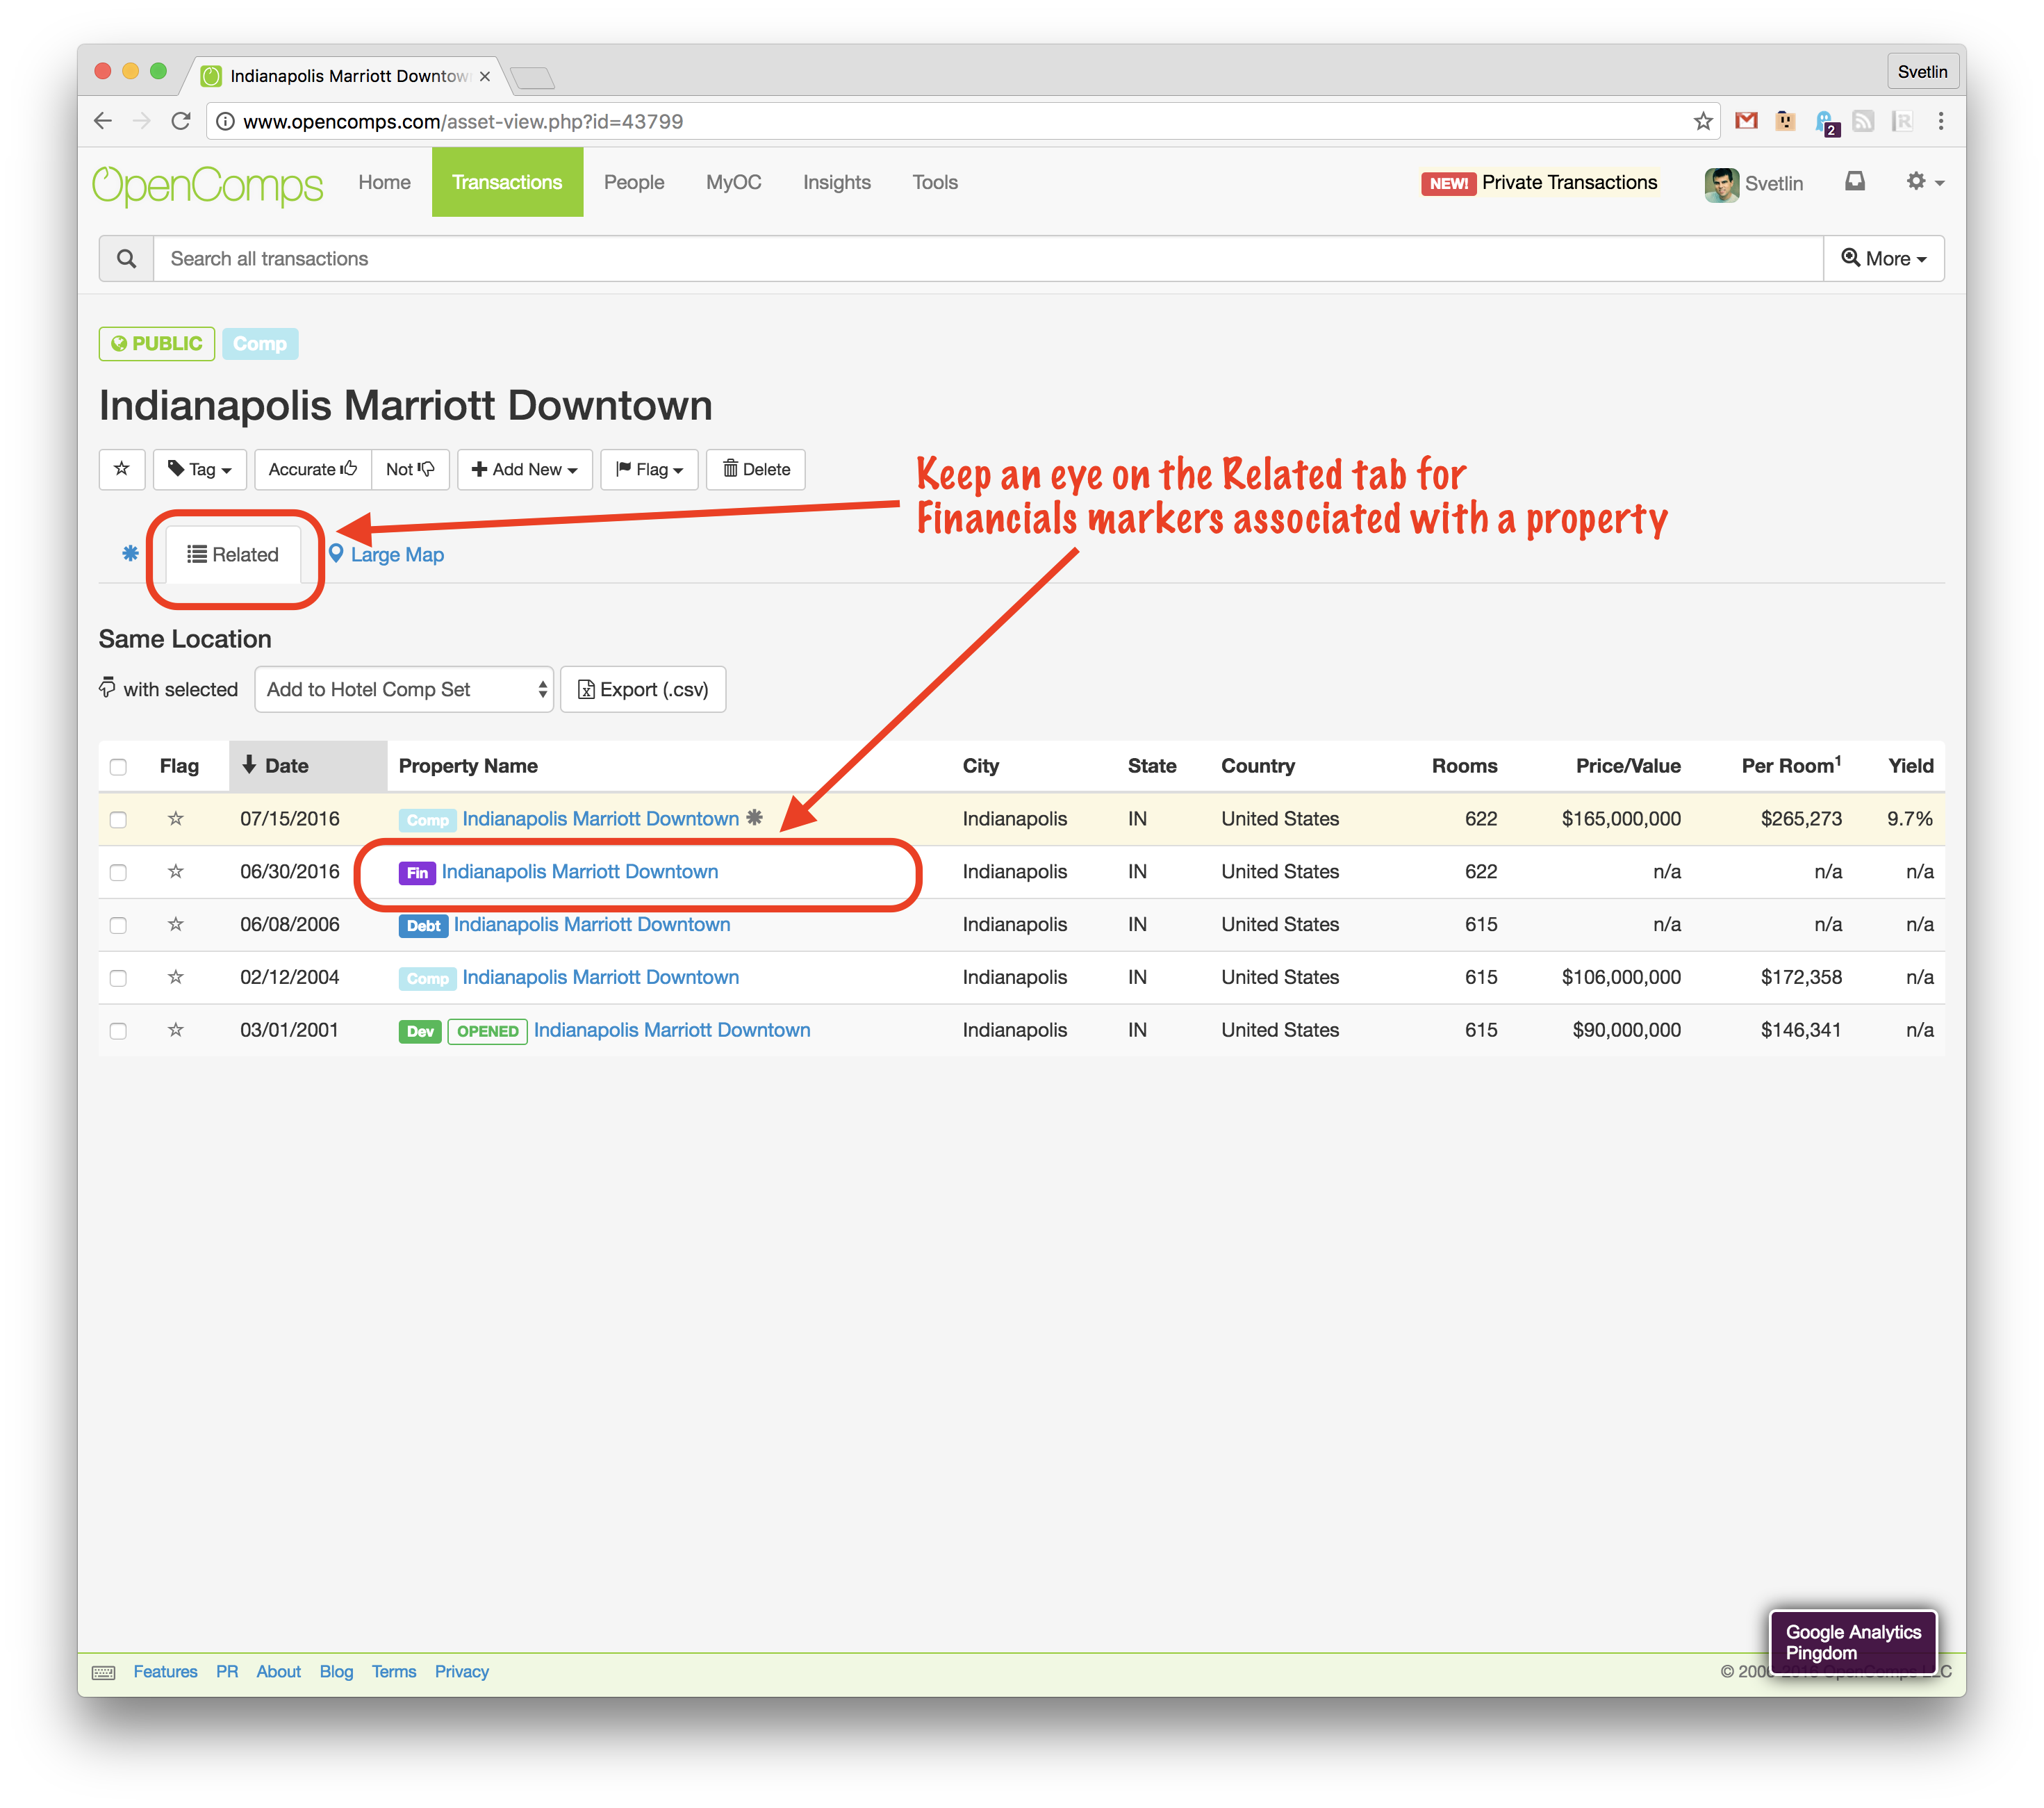Screen dimensions: 2044x1808
Task: Click the browser address bar URL
Action: (x=462, y=121)
